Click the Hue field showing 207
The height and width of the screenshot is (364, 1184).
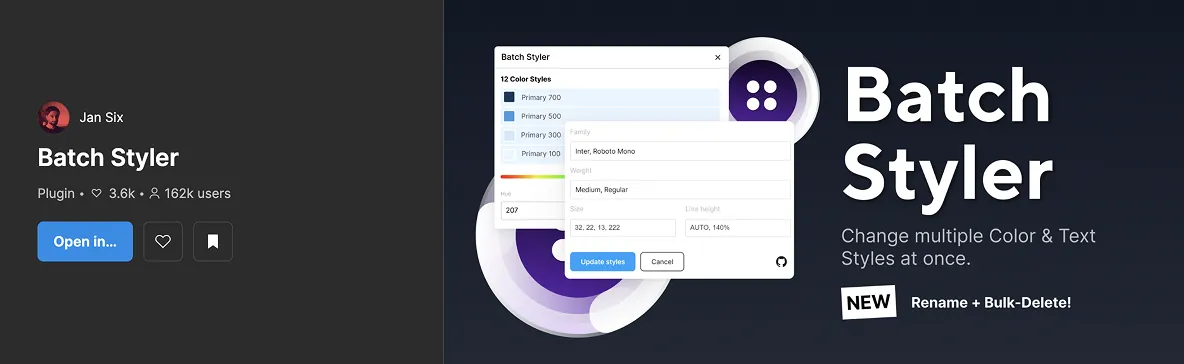(x=532, y=210)
